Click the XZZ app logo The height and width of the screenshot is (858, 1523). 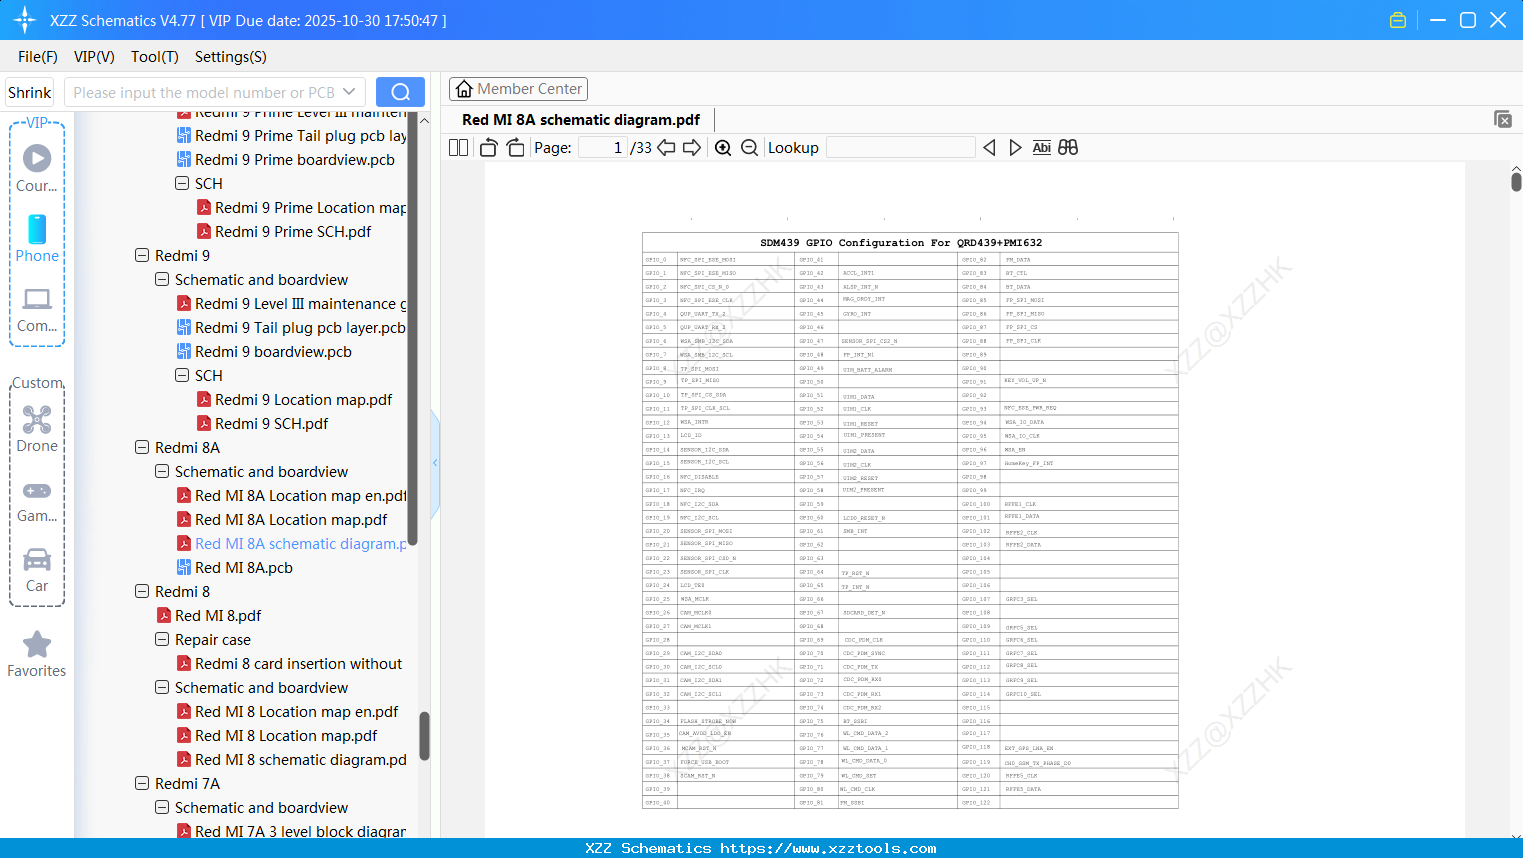pos(25,20)
